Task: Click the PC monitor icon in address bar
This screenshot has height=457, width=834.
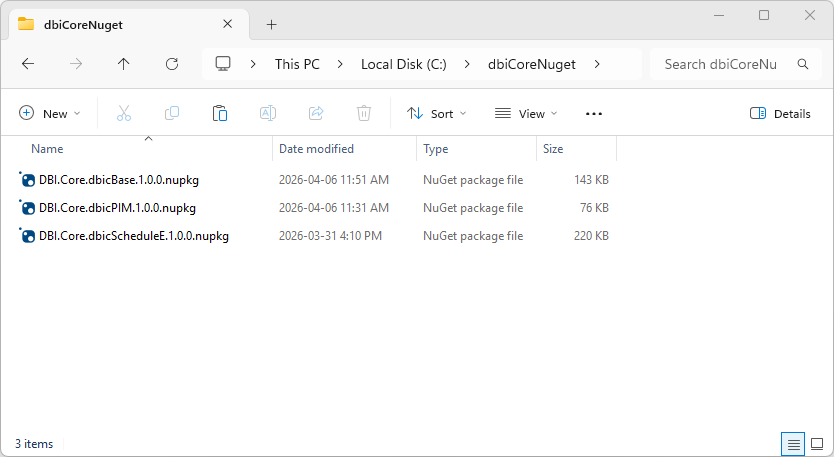Action: point(223,64)
